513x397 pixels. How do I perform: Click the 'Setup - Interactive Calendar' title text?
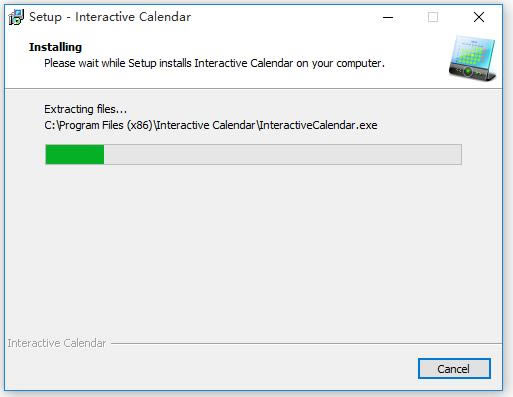110,17
